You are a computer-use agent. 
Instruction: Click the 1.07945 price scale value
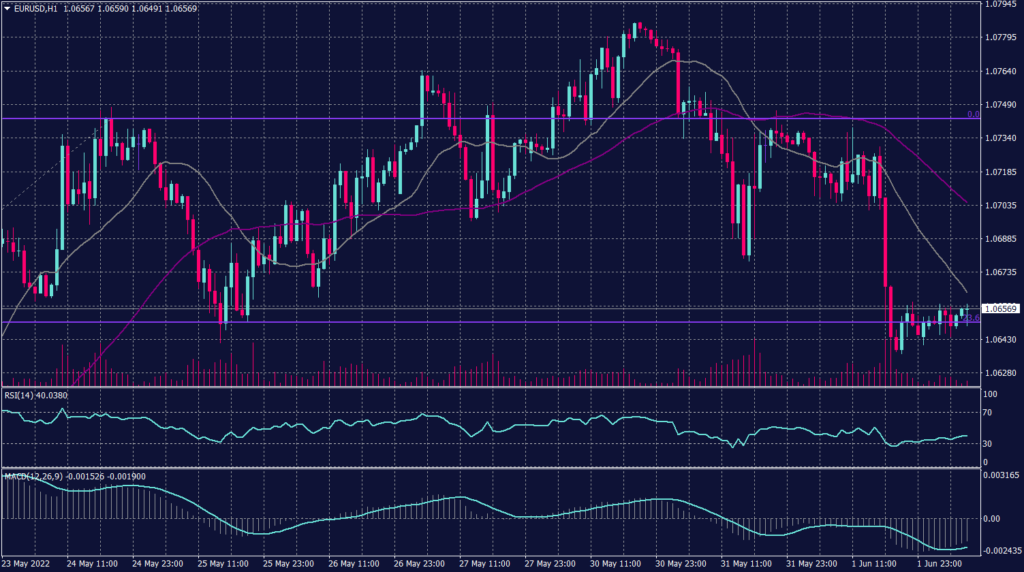tap(1001, 4)
